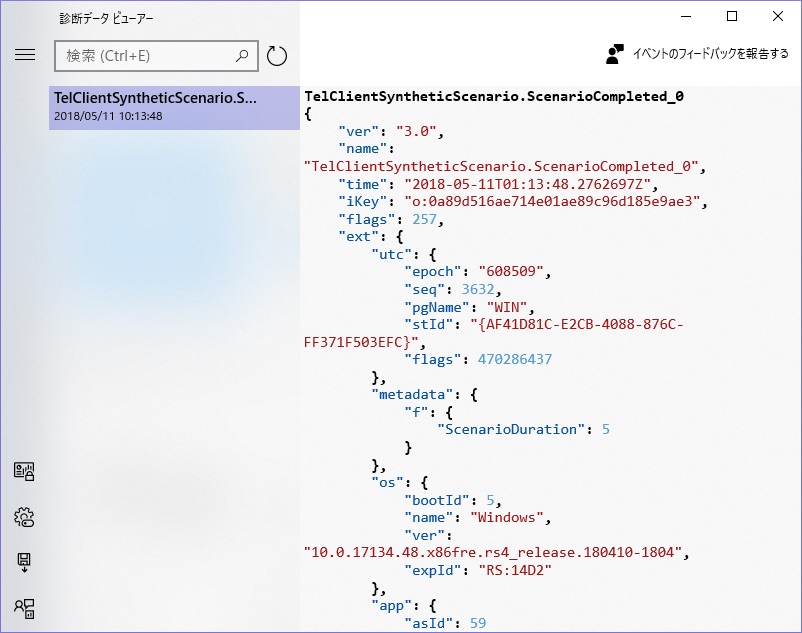Click the stId GUID value

(494, 333)
